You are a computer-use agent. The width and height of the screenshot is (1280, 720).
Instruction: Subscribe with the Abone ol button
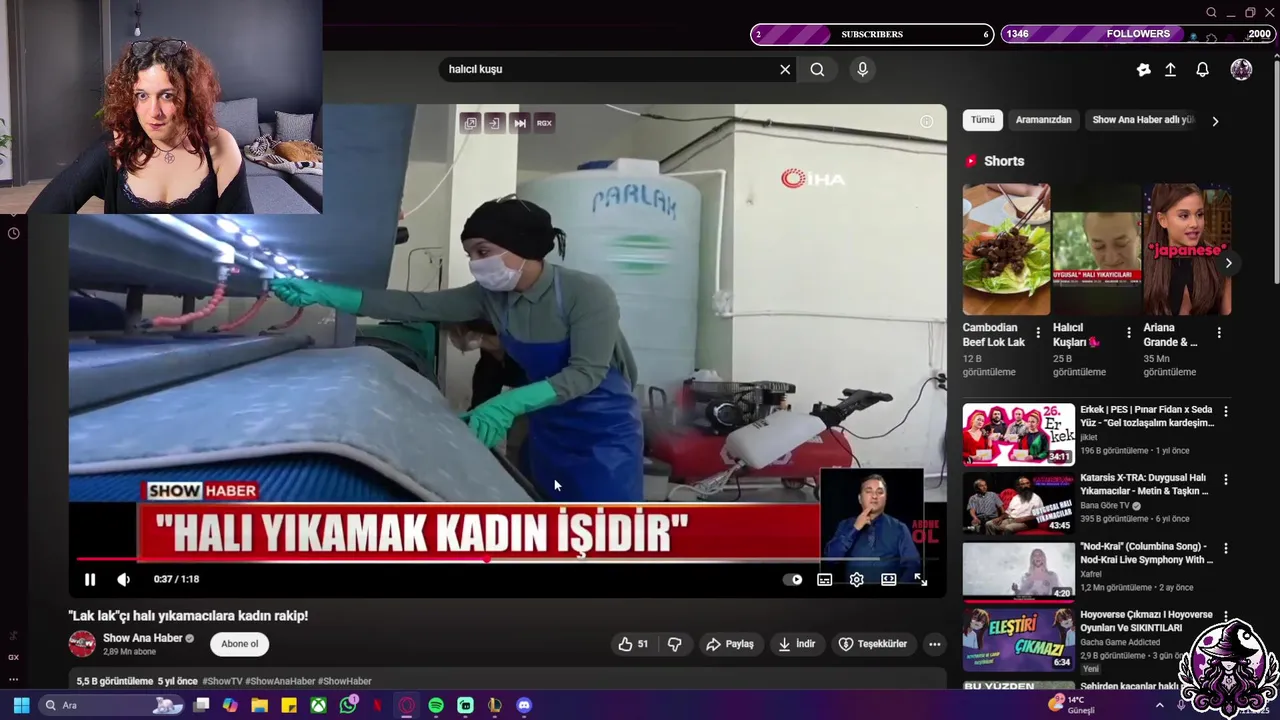pos(240,644)
